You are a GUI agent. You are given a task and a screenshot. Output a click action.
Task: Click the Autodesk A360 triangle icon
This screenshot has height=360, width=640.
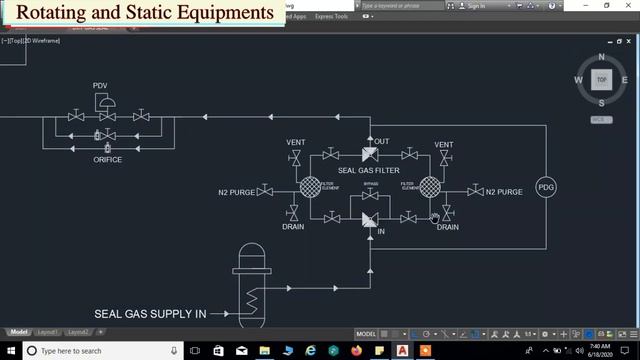click(530, 6)
